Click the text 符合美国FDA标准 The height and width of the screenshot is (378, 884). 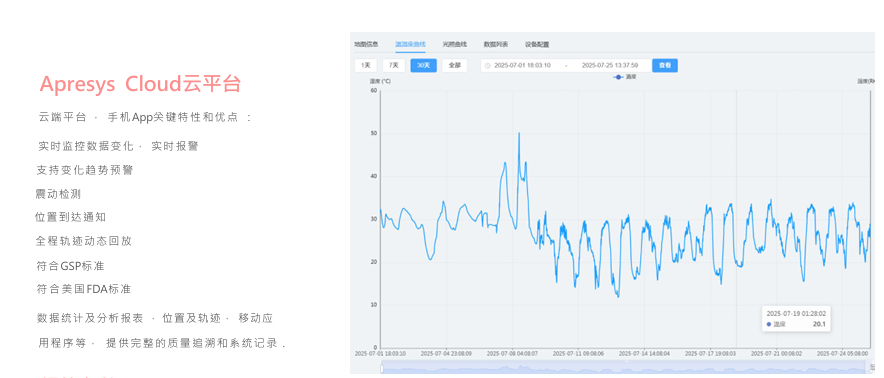tap(83, 289)
